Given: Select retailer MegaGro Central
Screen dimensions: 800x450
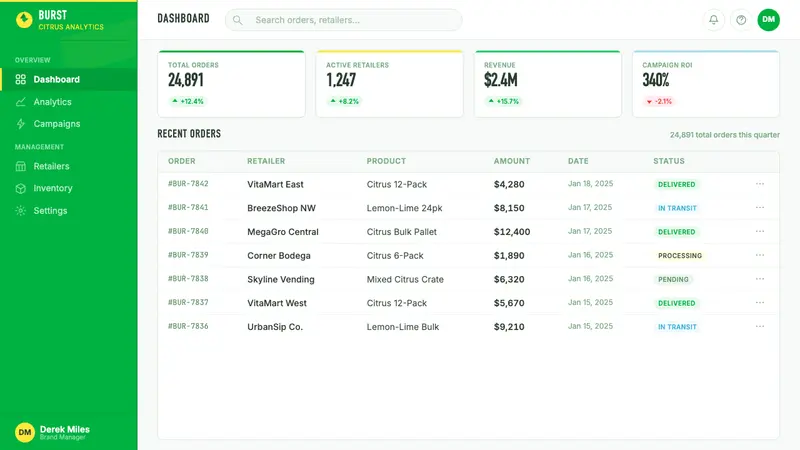Looking at the screenshot, I should (283, 232).
